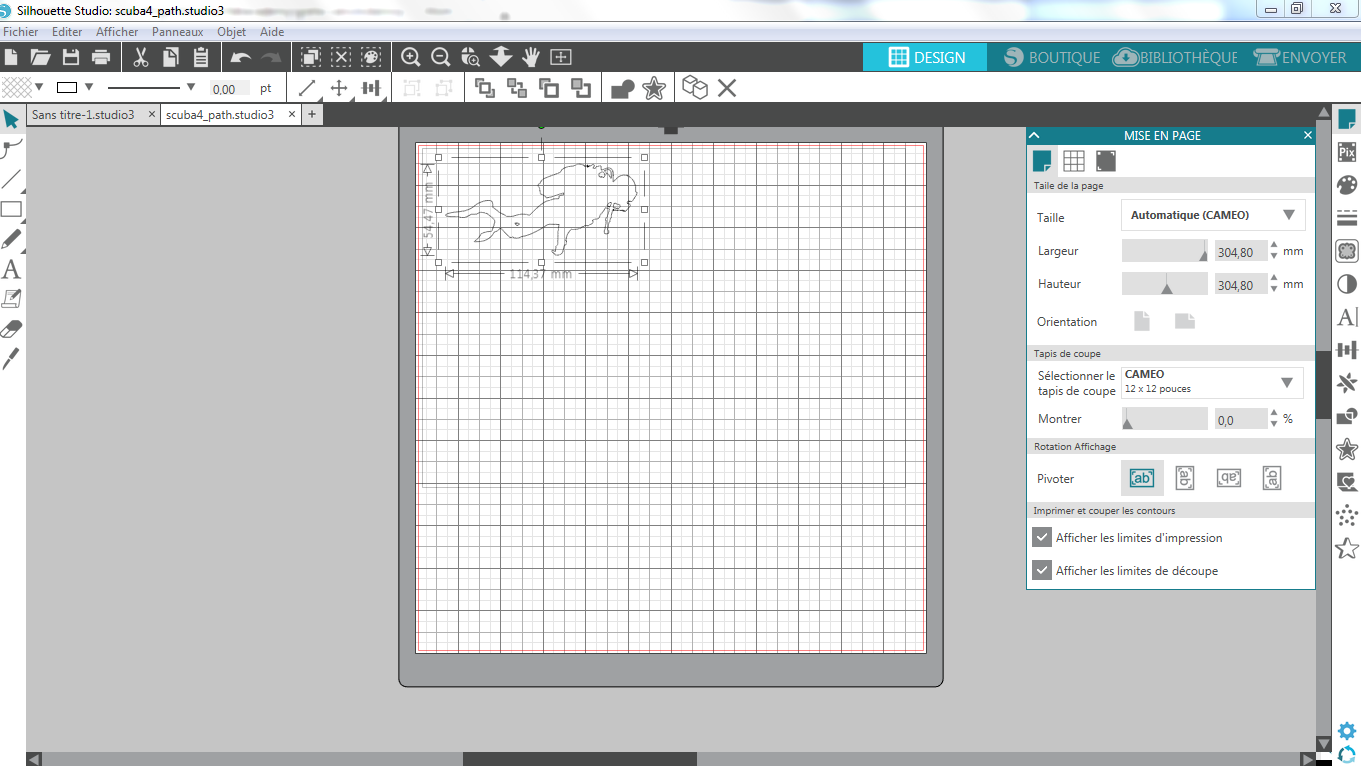The image size is (1361, 766).
Task: Open the text style panel in the right sidebar
Action: pos(1347,317)
